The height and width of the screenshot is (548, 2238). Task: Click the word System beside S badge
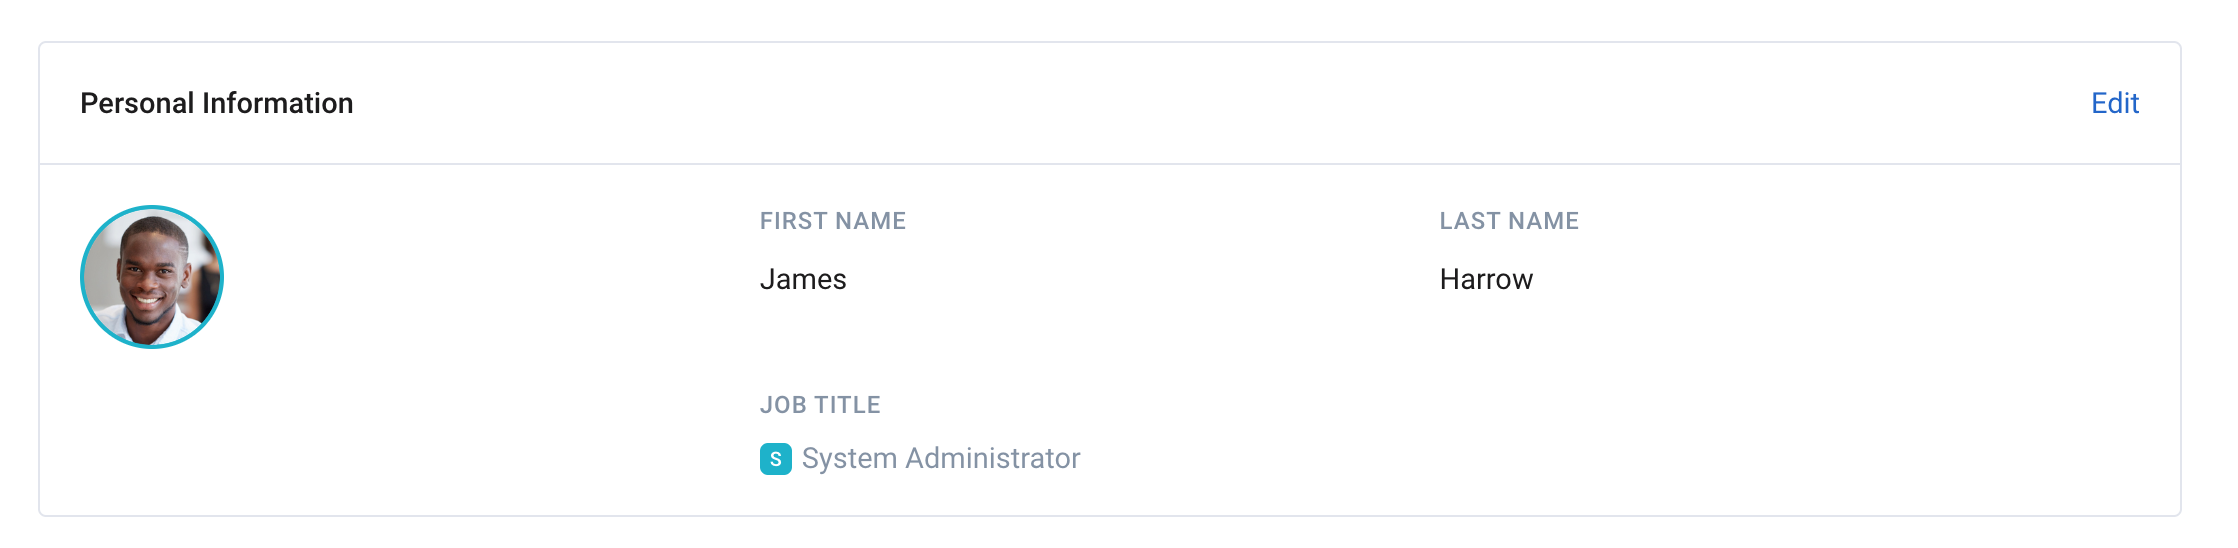pyautogui.click(x=849, y=458)
